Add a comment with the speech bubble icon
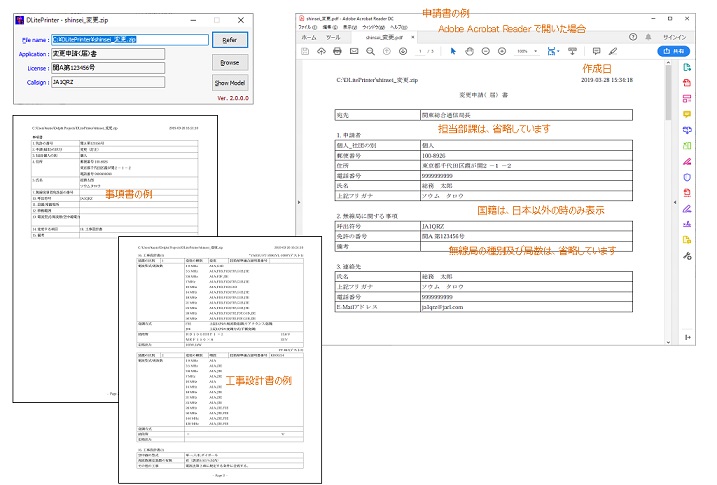This screenshot has height=485, width=717. coord(596,51)
